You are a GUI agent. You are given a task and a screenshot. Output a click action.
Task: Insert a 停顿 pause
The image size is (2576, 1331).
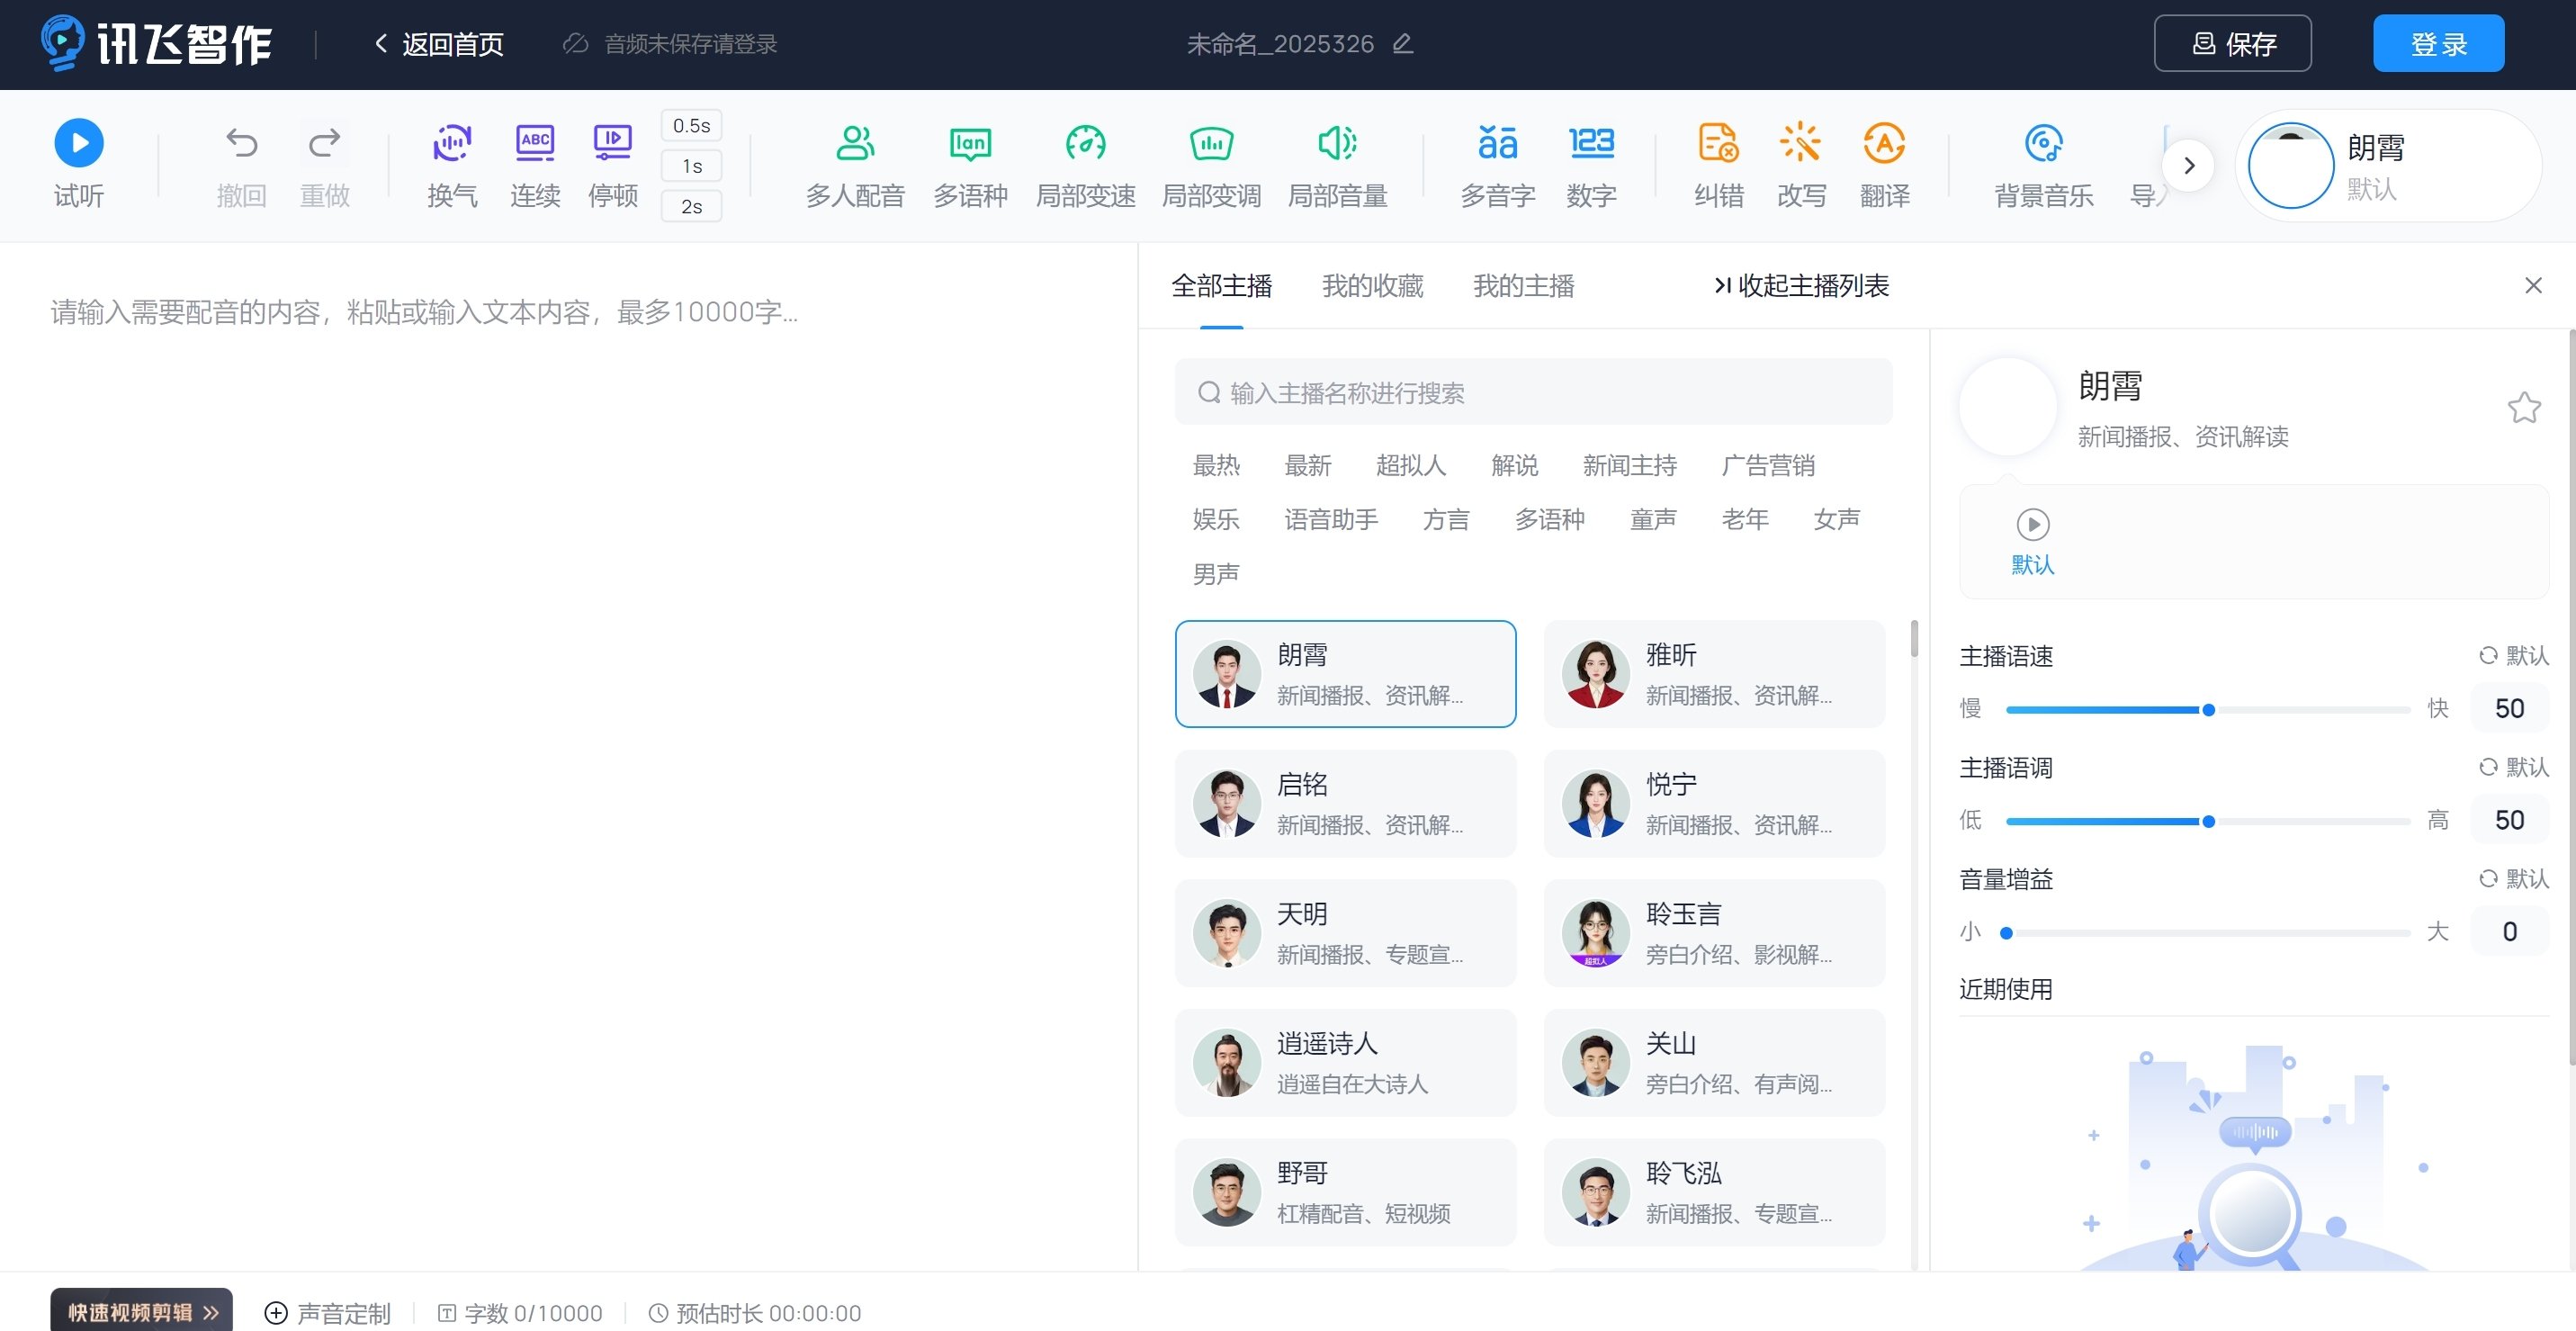612,165
